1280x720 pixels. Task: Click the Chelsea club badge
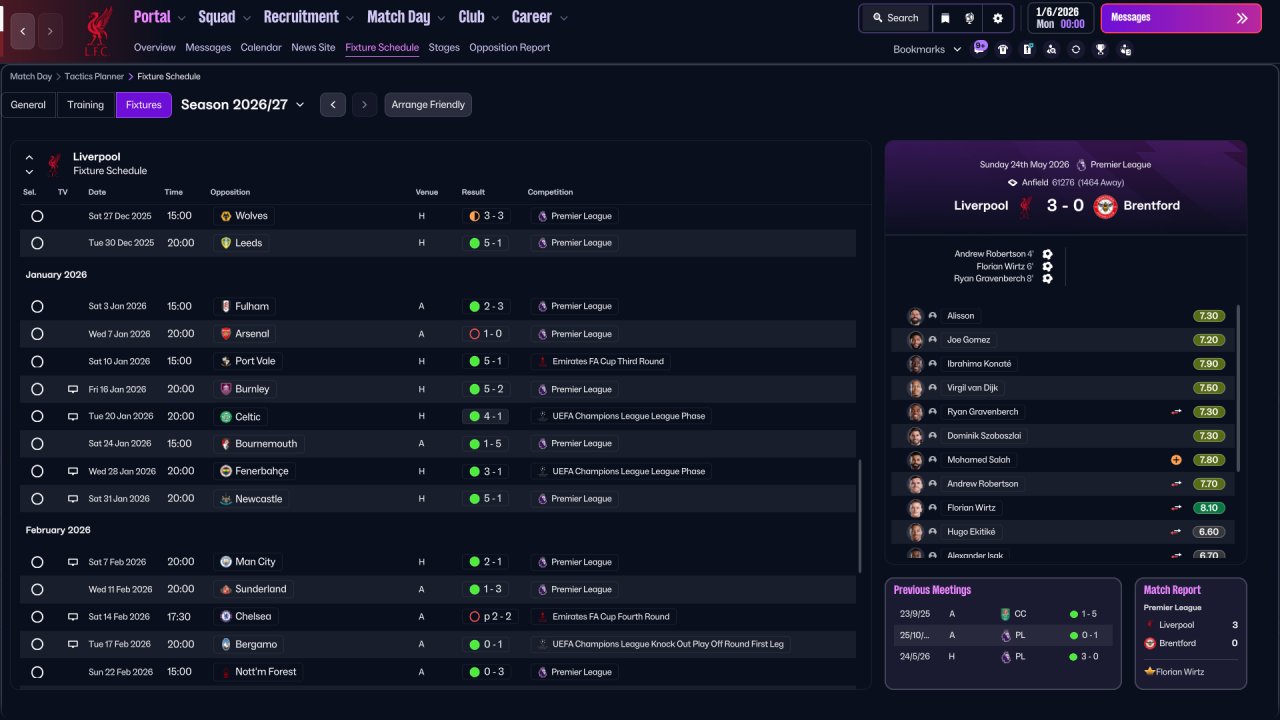click(x=226, y=617)
